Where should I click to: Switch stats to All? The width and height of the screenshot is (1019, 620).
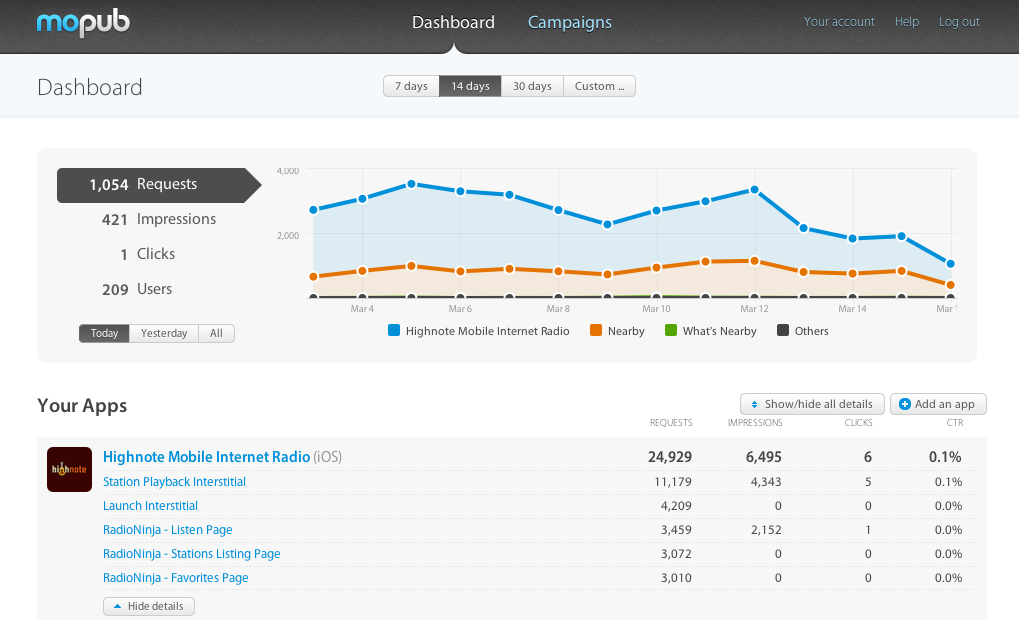coord(216,333)
